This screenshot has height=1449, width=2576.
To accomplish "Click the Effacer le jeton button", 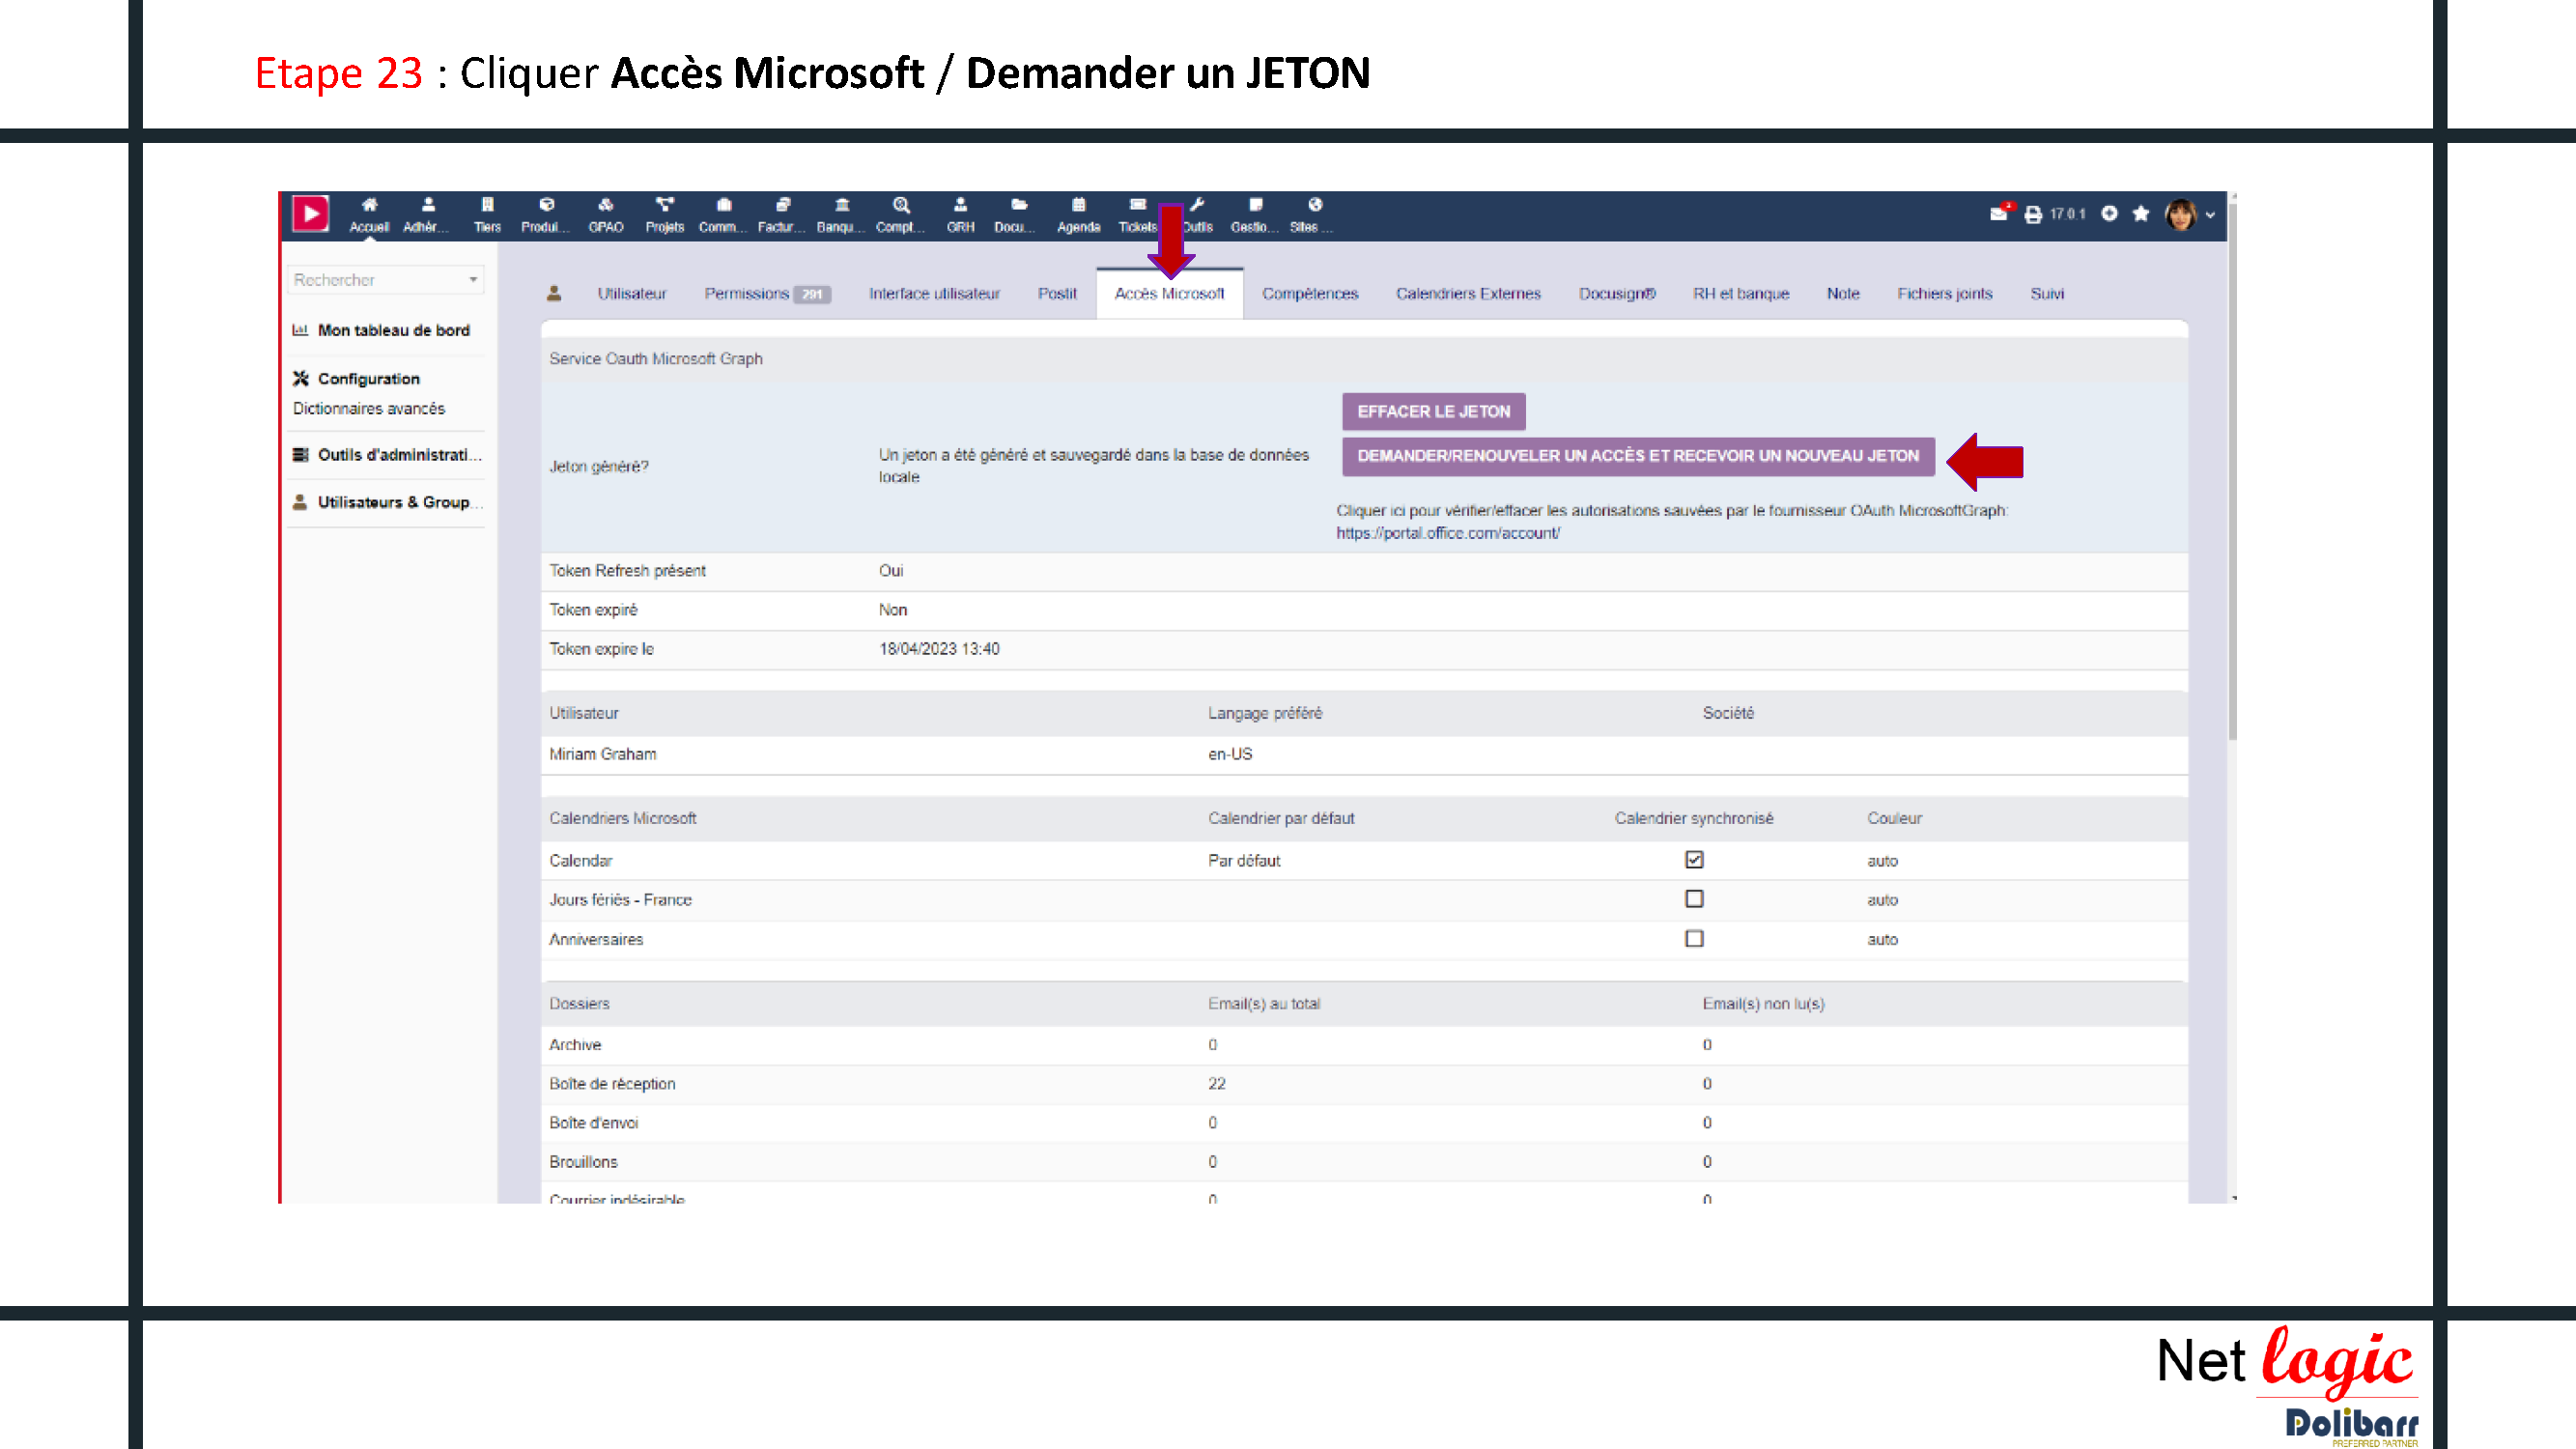I will pyautogui.click(x=1433, y=411).
